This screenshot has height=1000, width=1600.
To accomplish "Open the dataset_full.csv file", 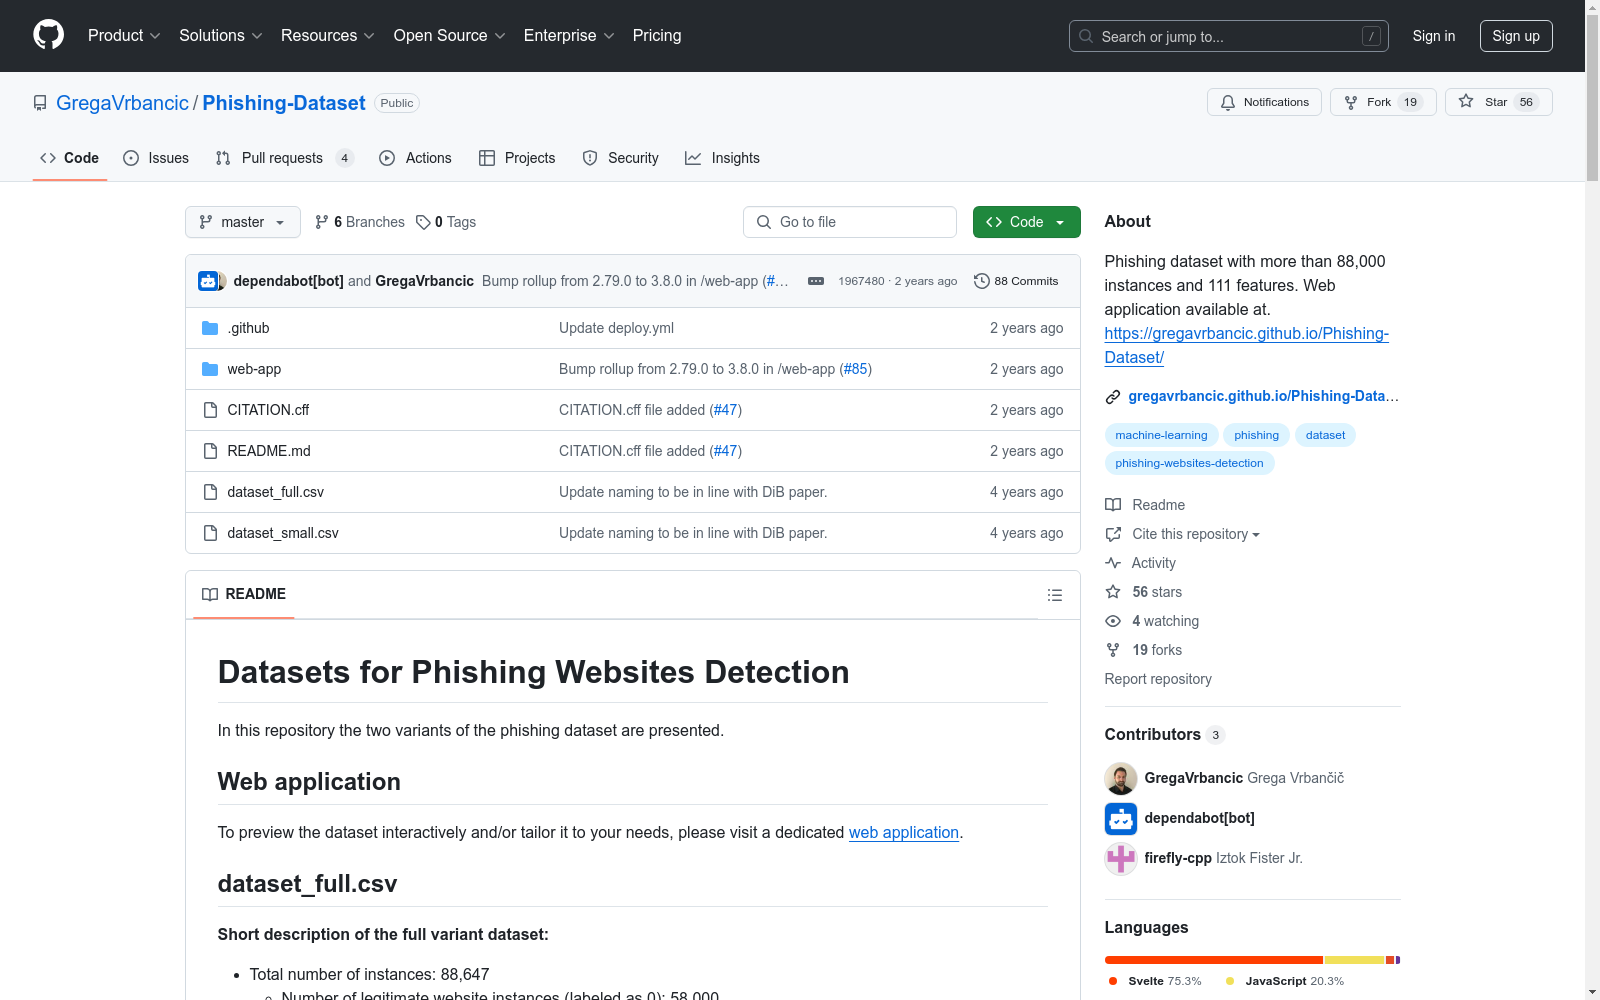I will pyautogui.click(x=275, y=492).
